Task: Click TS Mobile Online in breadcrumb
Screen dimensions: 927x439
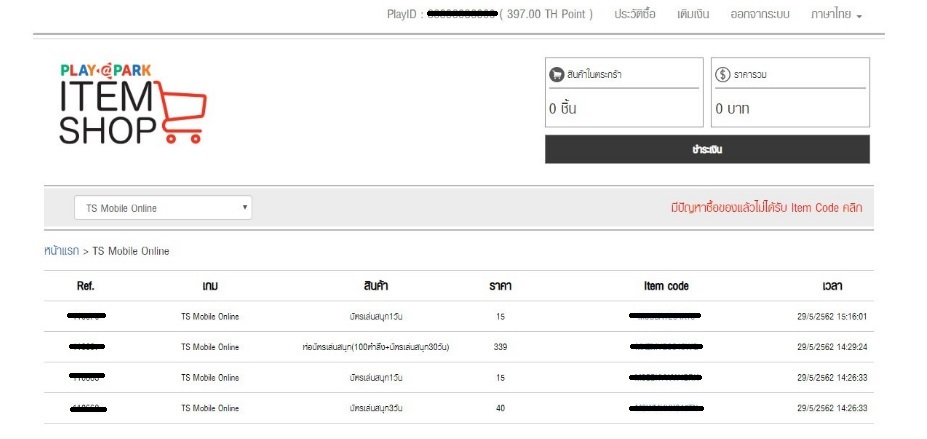Action: click(x=131, y=251)
